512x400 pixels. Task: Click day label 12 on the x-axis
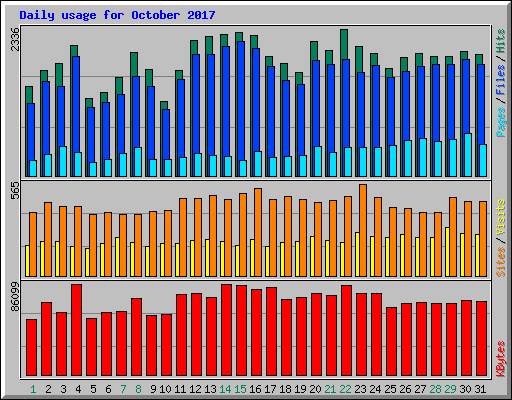195,389
